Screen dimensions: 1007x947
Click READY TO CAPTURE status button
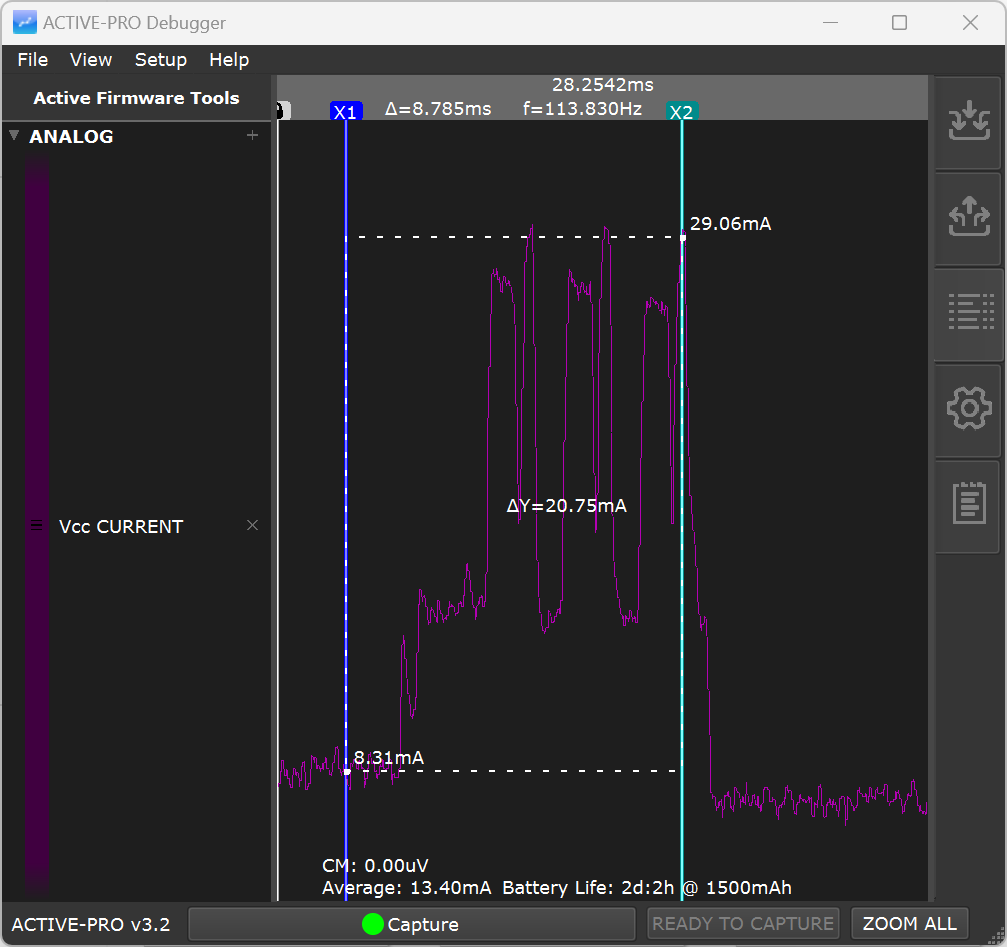743,924
